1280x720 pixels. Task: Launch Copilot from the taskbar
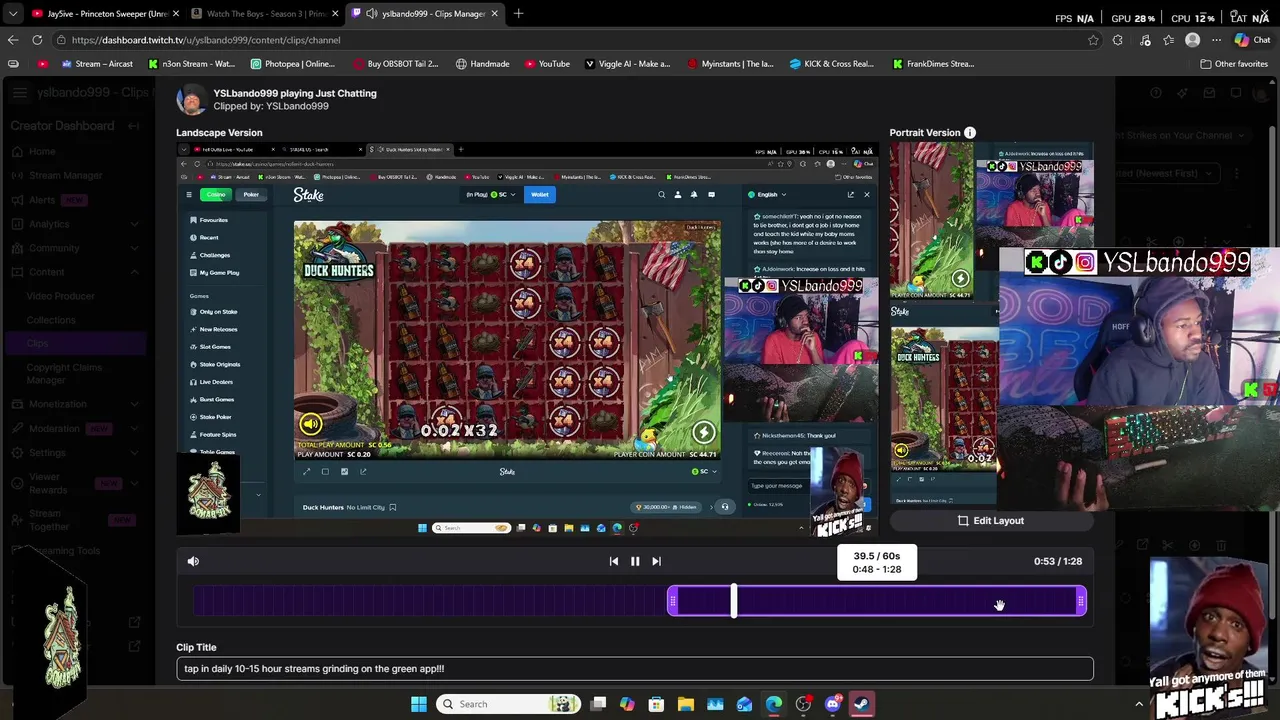(627, 704)
